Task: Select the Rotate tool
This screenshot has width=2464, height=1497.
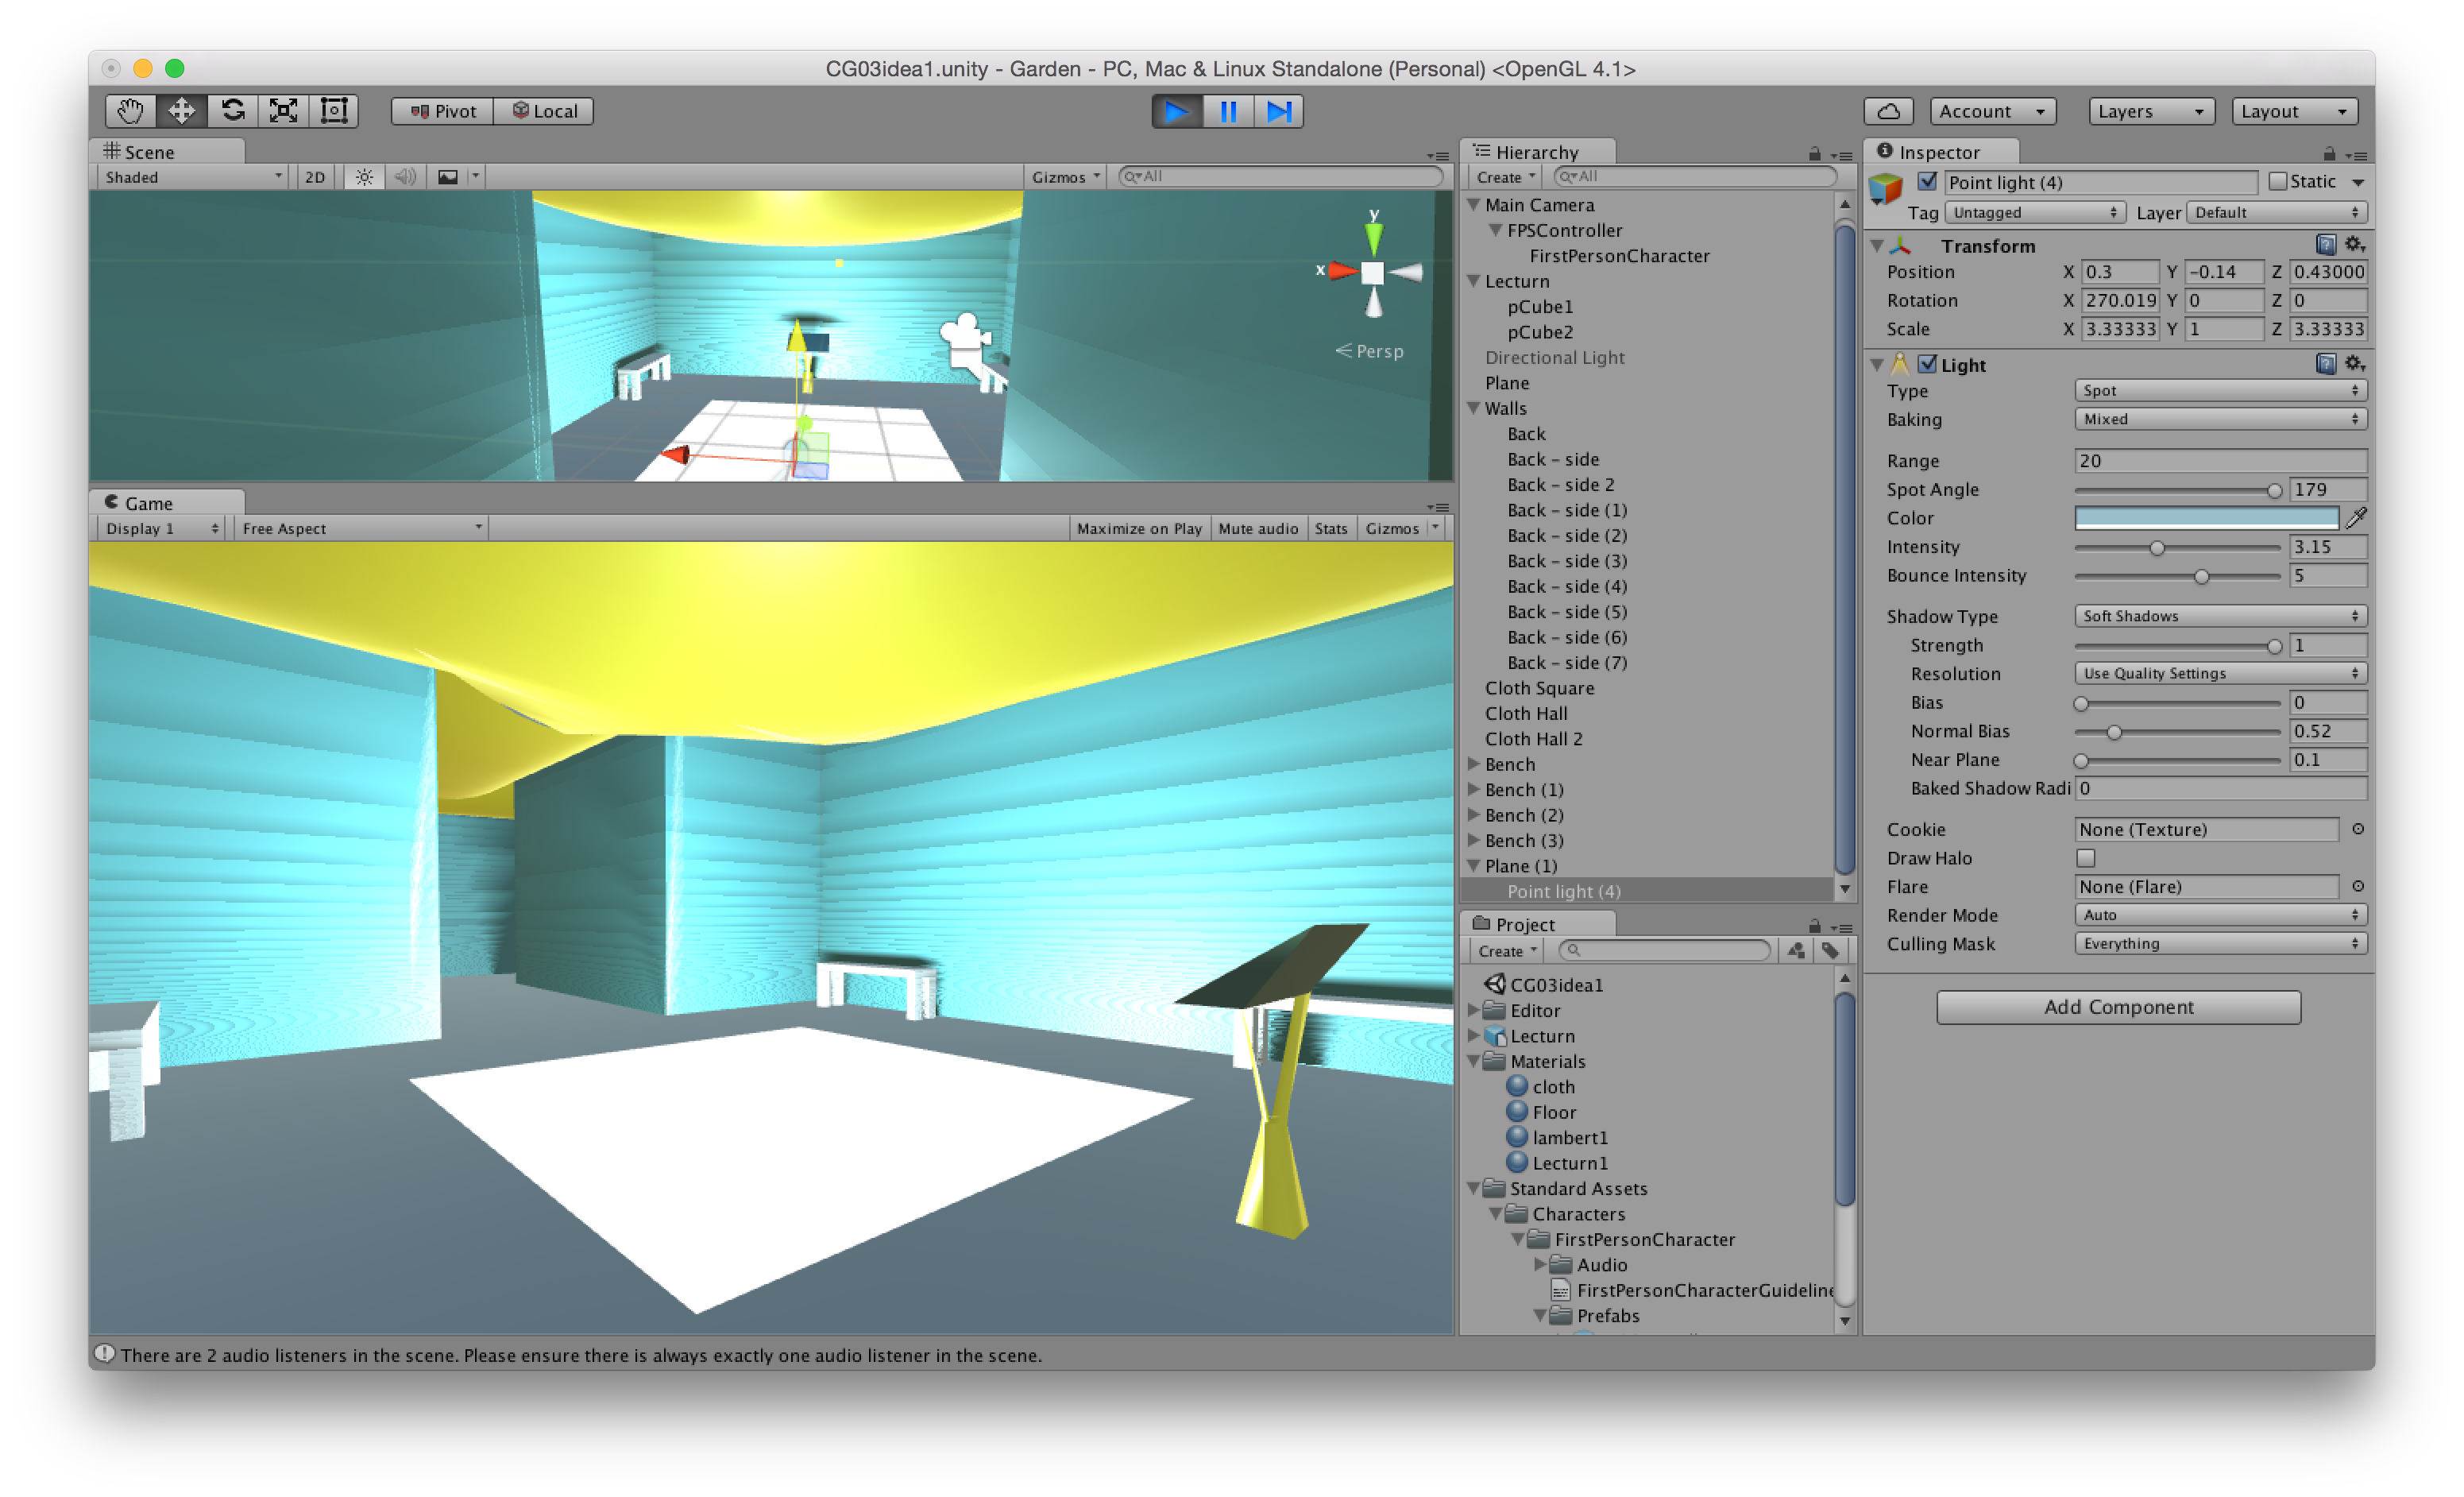Action: click(233, 111)
